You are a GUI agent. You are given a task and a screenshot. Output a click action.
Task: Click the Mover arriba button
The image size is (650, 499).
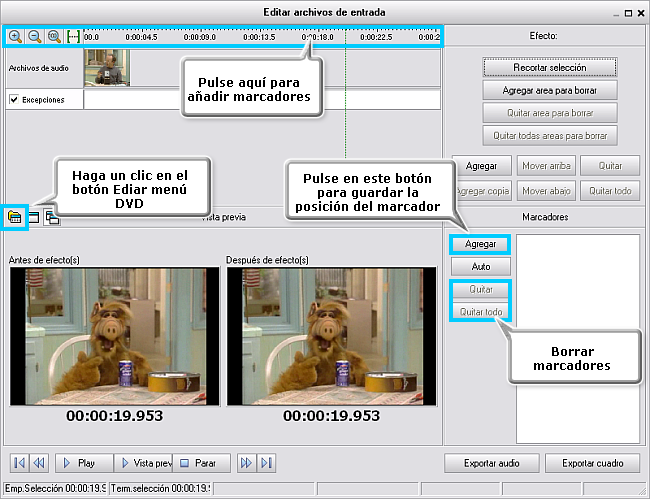point(546,166)
